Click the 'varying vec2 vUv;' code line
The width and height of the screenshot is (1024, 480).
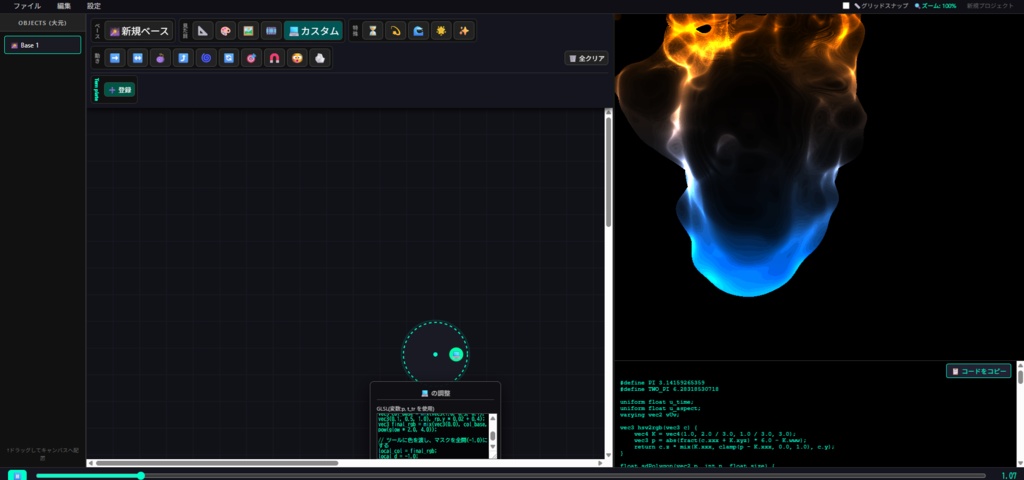pos(650,414)
